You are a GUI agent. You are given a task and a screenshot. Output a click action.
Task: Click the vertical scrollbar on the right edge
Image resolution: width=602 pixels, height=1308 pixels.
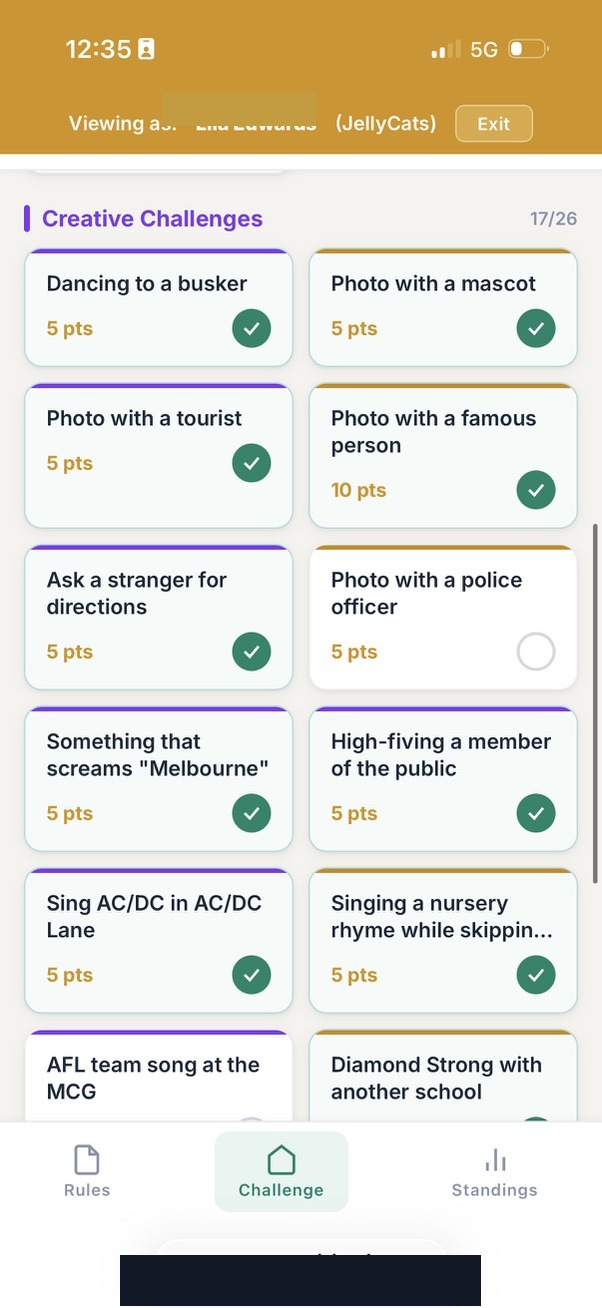[596, 700]
